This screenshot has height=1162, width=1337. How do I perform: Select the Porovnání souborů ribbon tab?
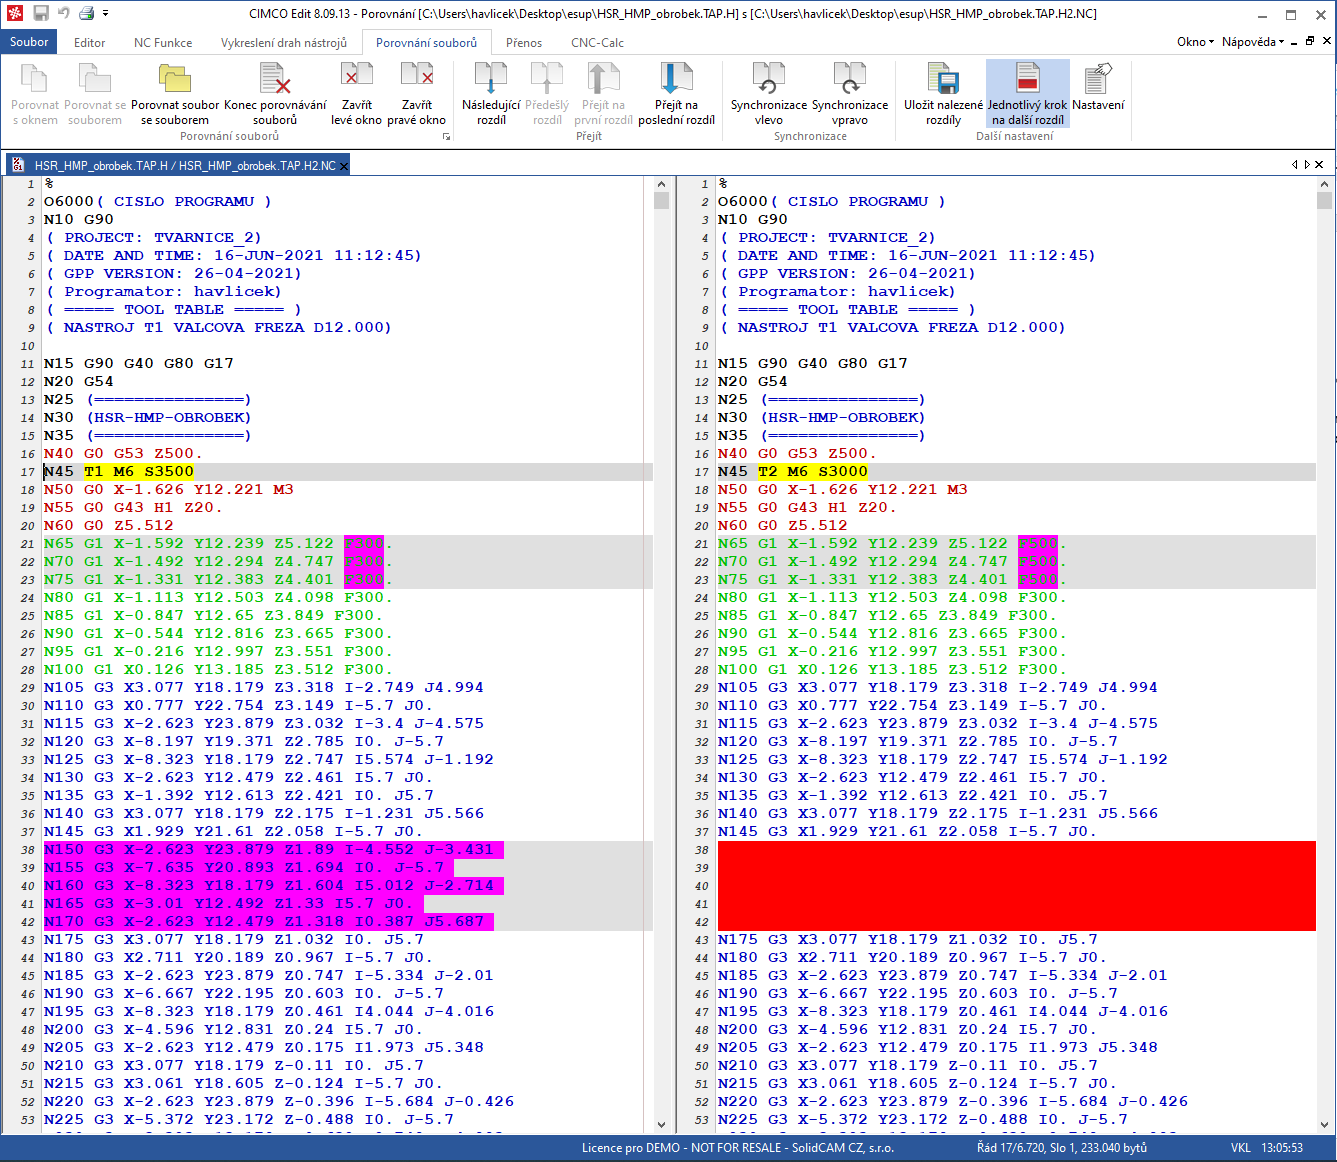coord(426,43)
